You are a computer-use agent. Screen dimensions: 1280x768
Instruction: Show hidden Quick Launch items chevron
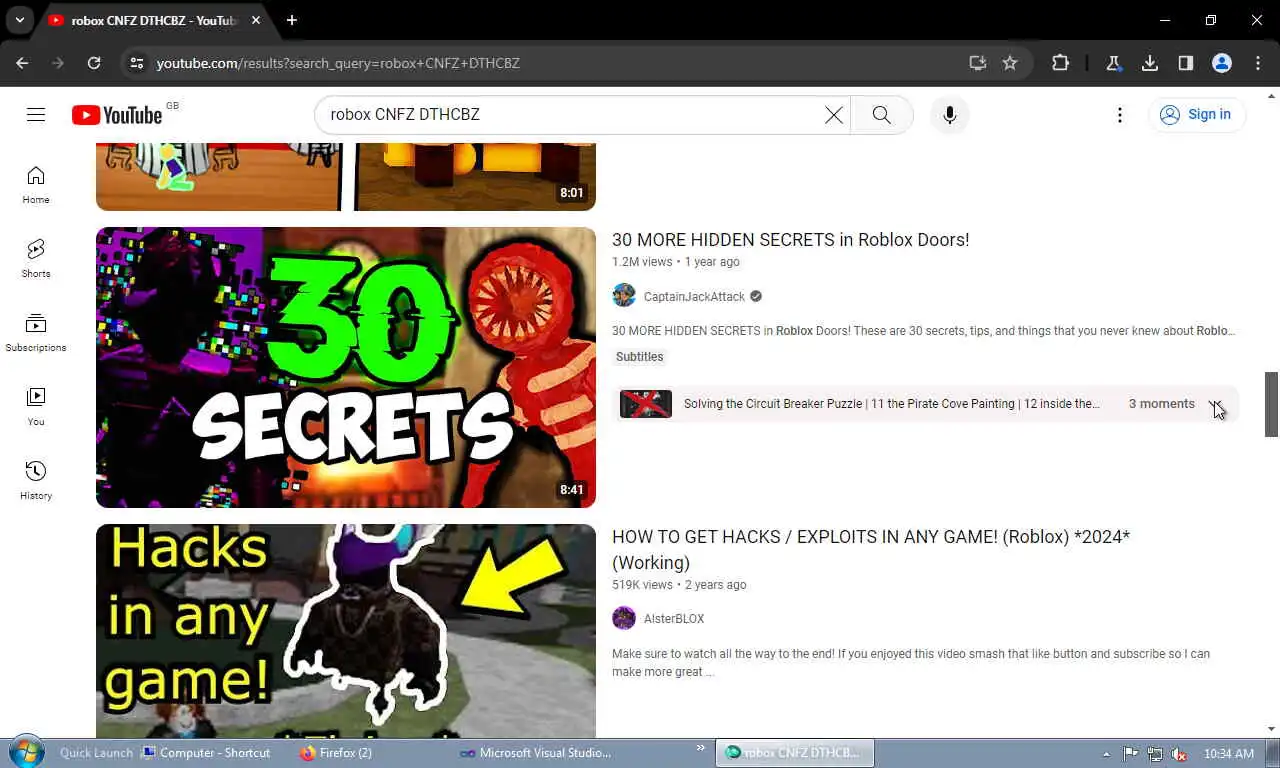coord(701,748)
